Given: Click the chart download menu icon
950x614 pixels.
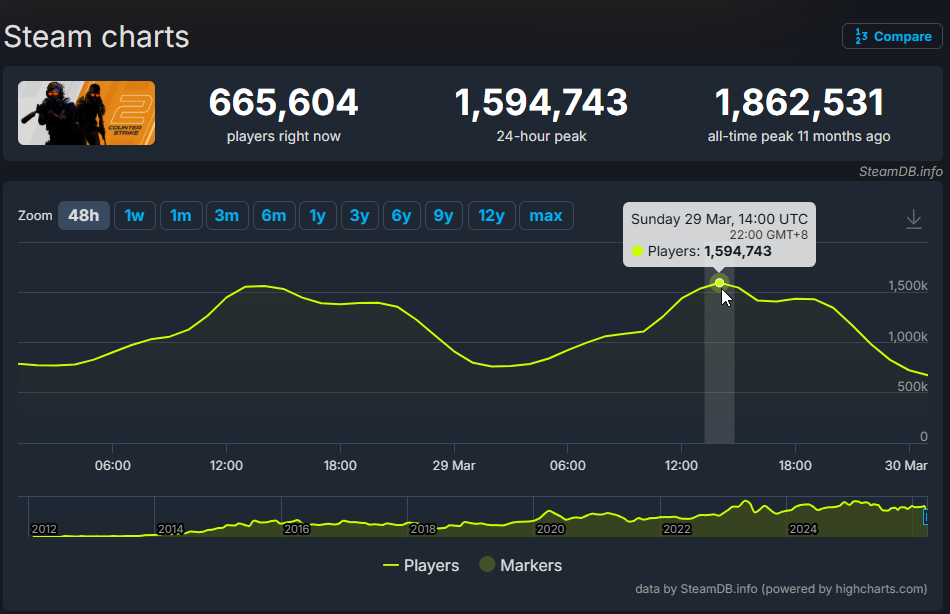Looking at the screenshot, I should (913, 219).
